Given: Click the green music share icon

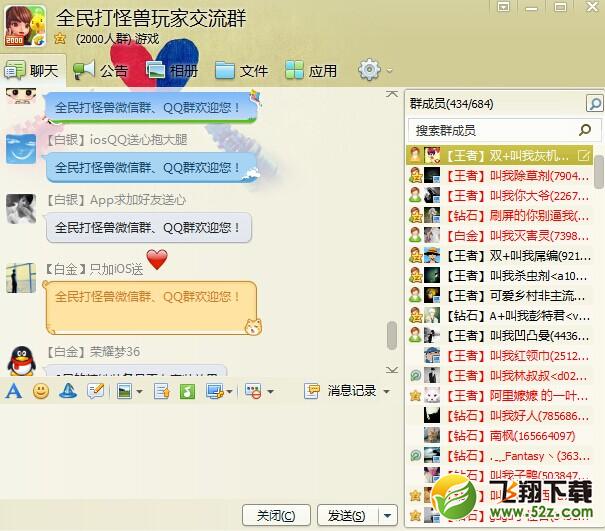Looking at the screenshot, I should [x=188, y=391].
